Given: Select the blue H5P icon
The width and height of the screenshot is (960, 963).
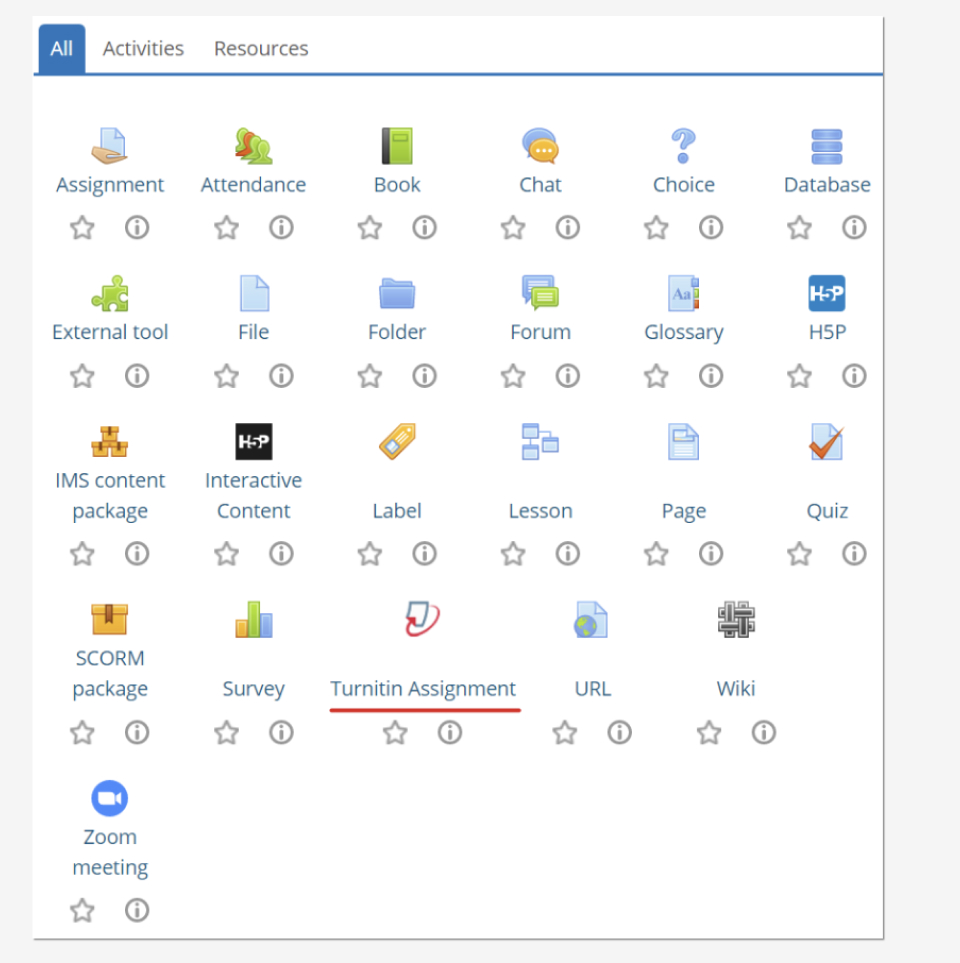Looking at the screenshot, I should pyautogui.click(x=827, y=294).
